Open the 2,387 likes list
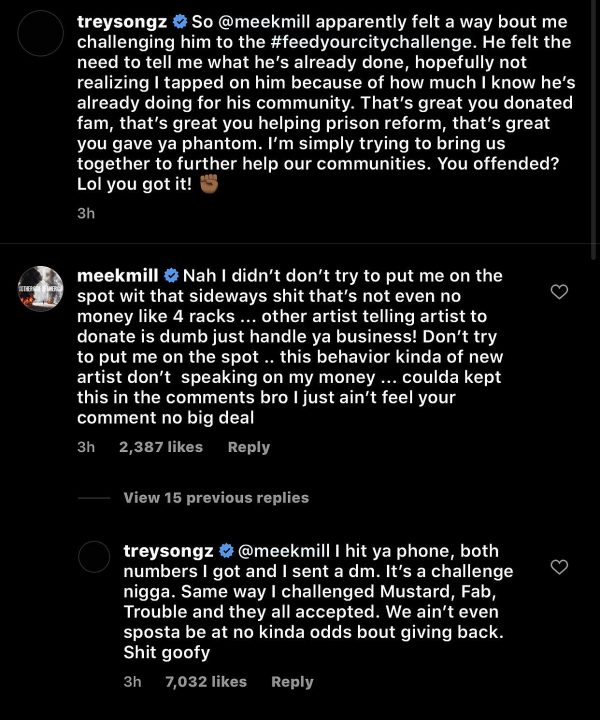The height and width of the screenshot is (720, 600). (160, 447)
